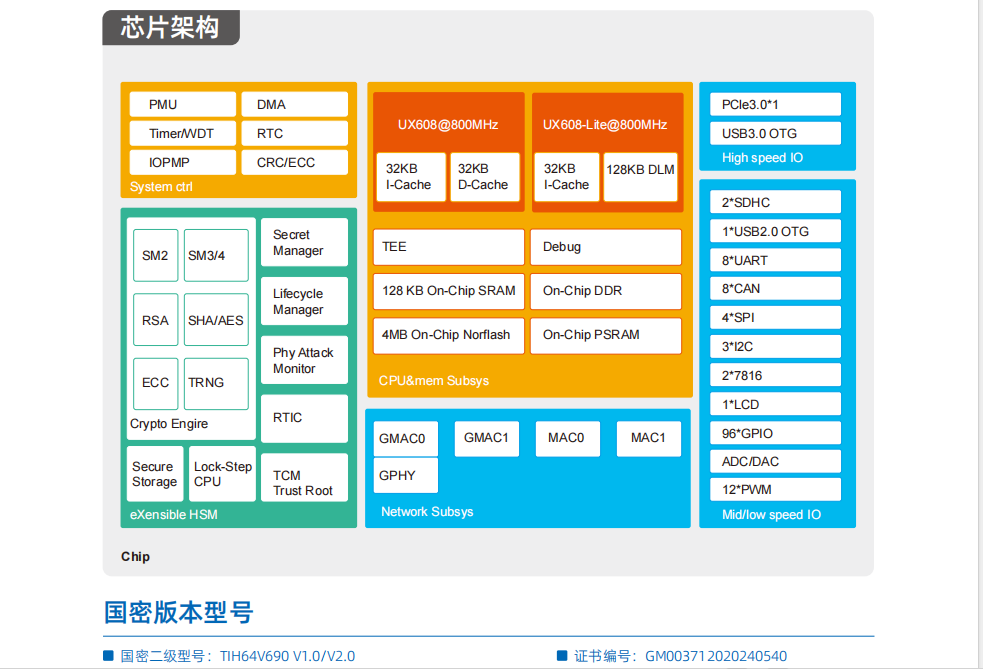983x669 pixels.
Task: Select the Timer/WDT block
Action: click(x=183, y=133)
